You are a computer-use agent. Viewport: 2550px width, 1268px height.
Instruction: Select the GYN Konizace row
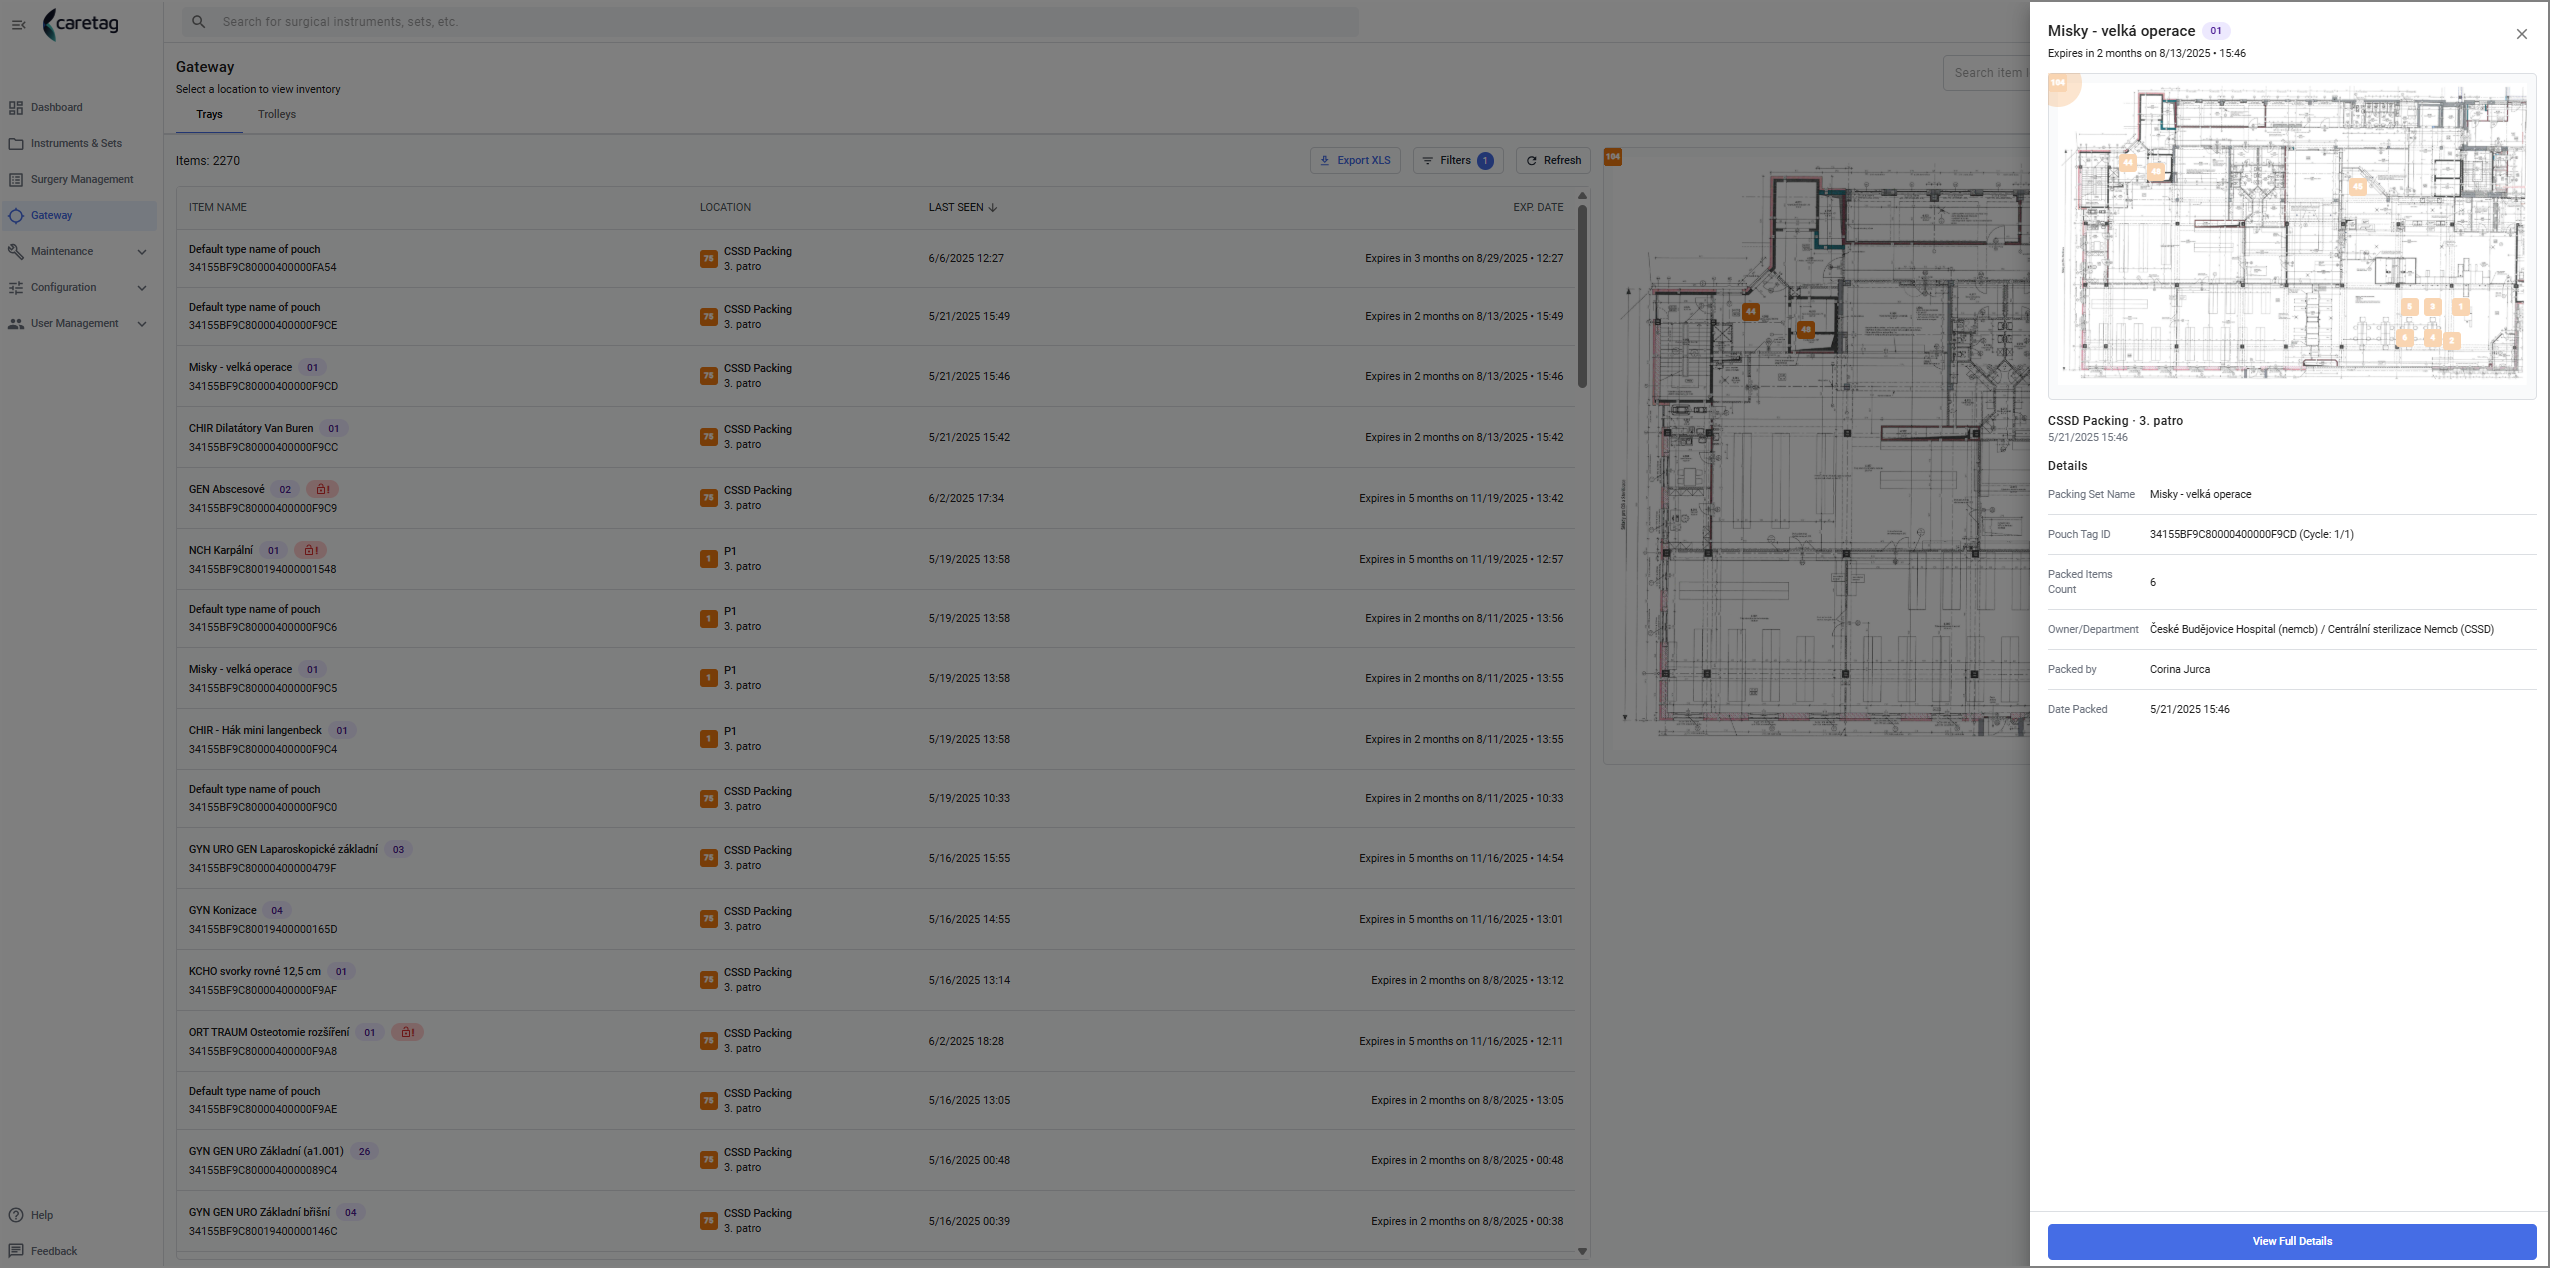875,919
